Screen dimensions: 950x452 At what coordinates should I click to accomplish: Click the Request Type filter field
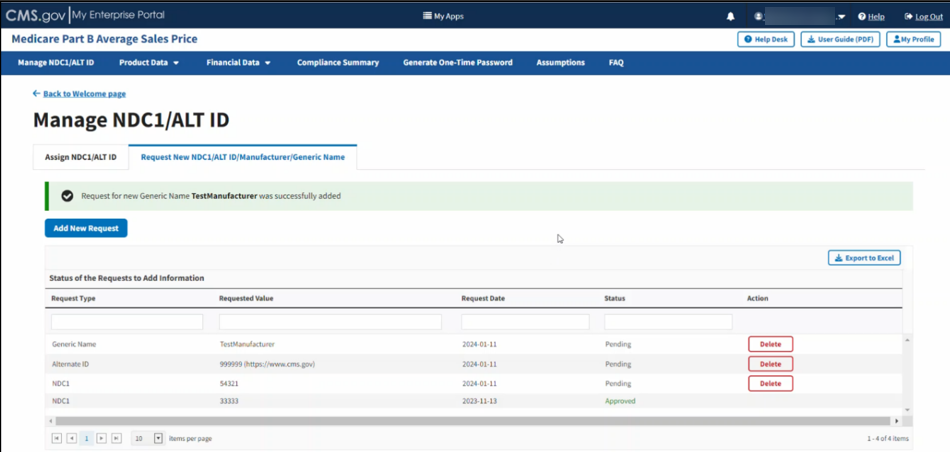coord(127,322)
